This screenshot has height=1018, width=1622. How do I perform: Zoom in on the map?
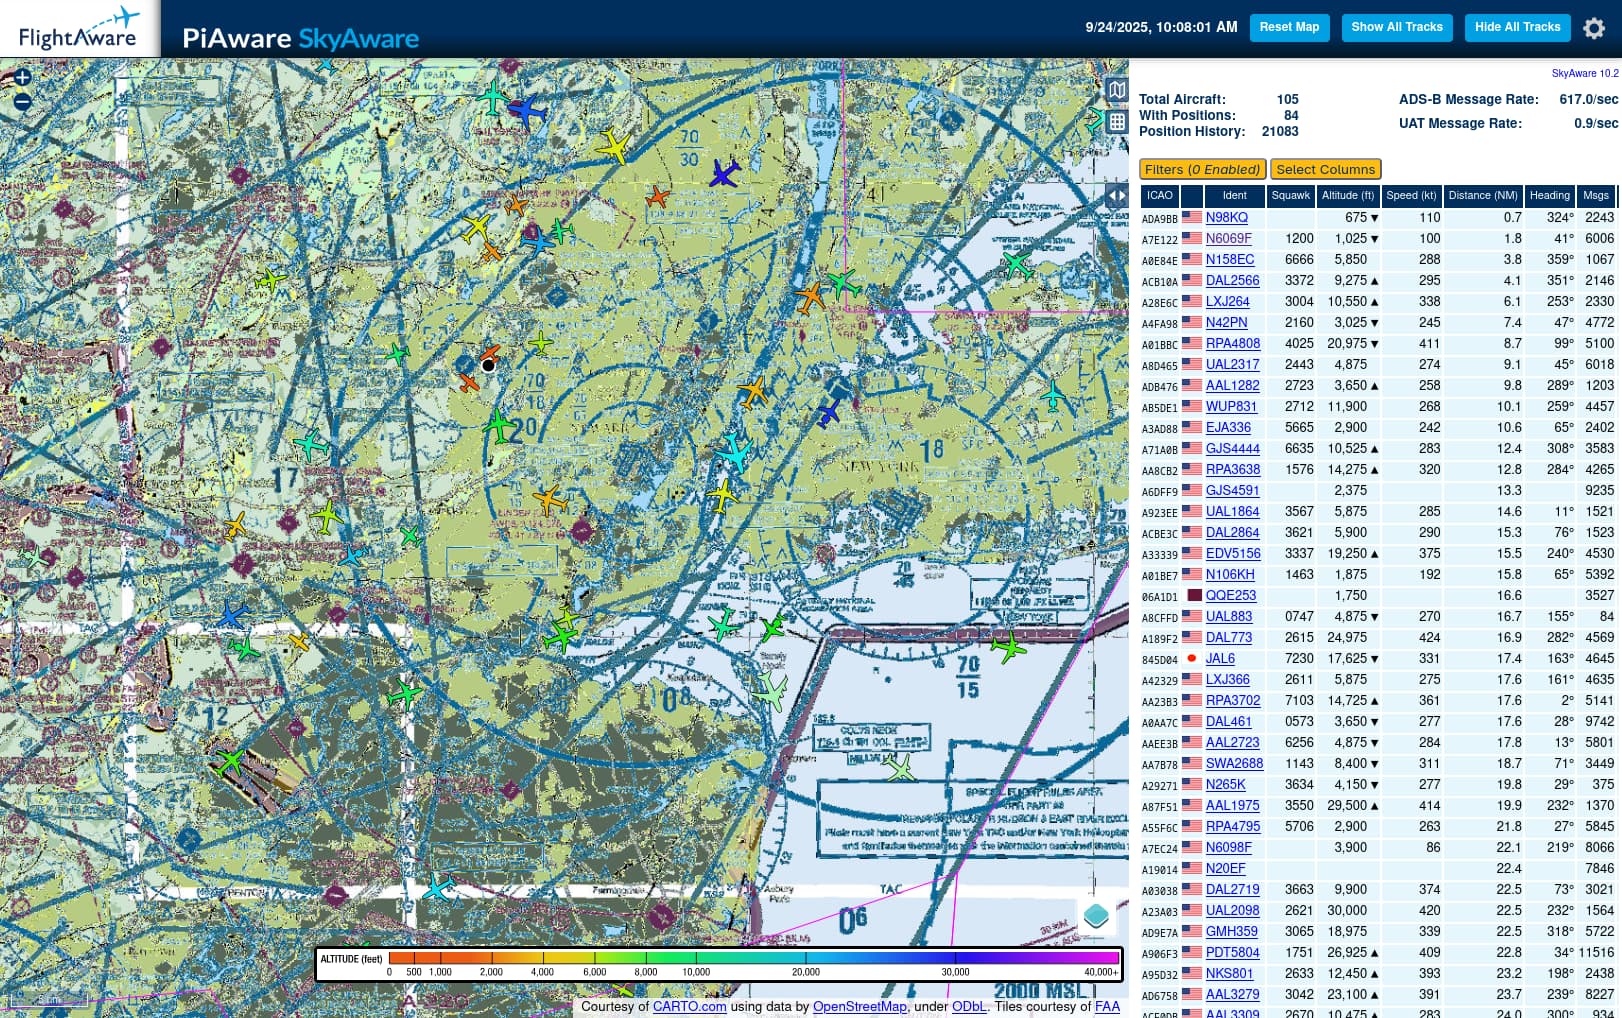click(23, 77)
